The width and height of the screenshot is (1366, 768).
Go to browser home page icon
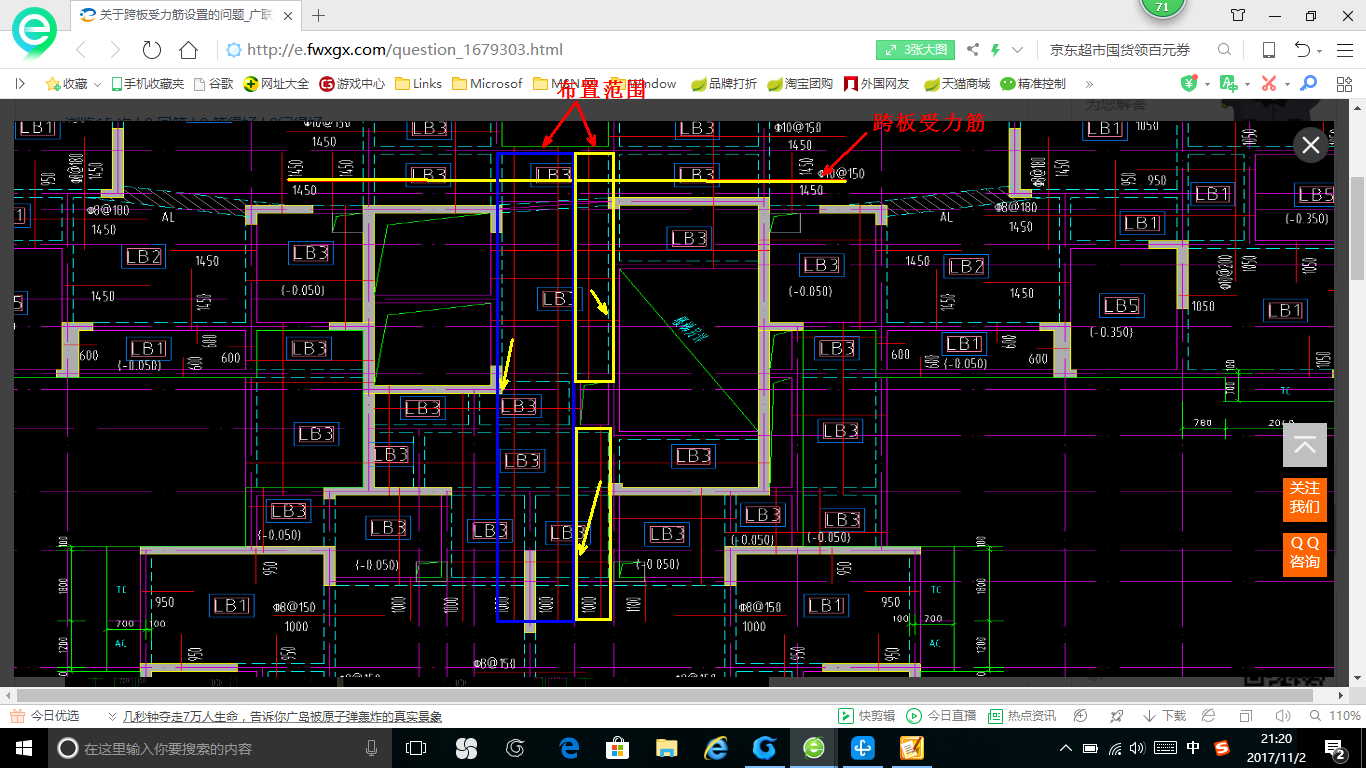click(188, 50)
